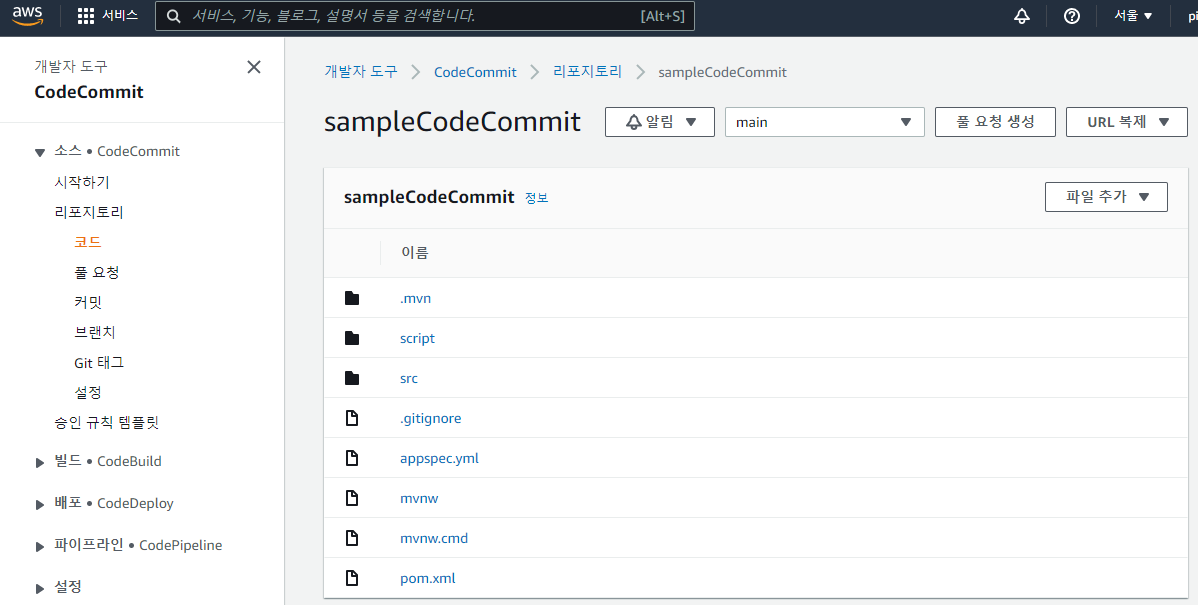
Task: Click the script folder icon
Action: pos(351,338)
